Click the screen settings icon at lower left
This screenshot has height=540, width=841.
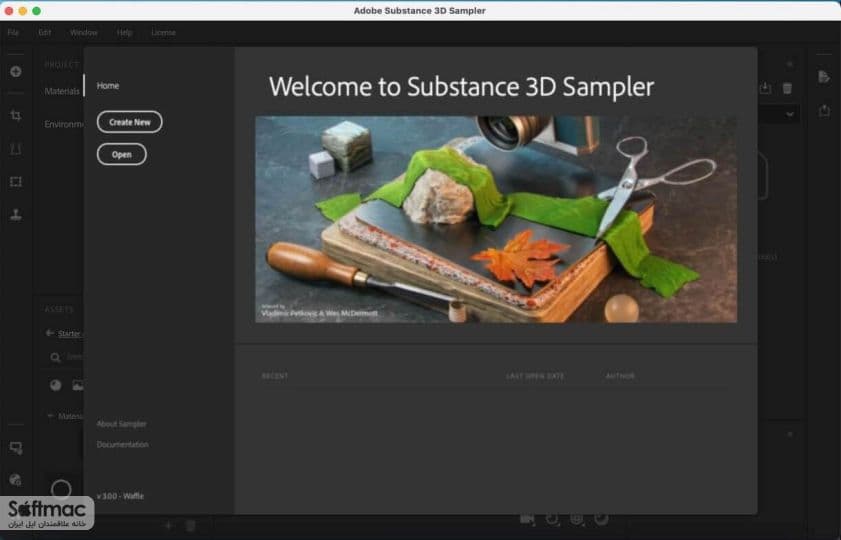point(16,448)
